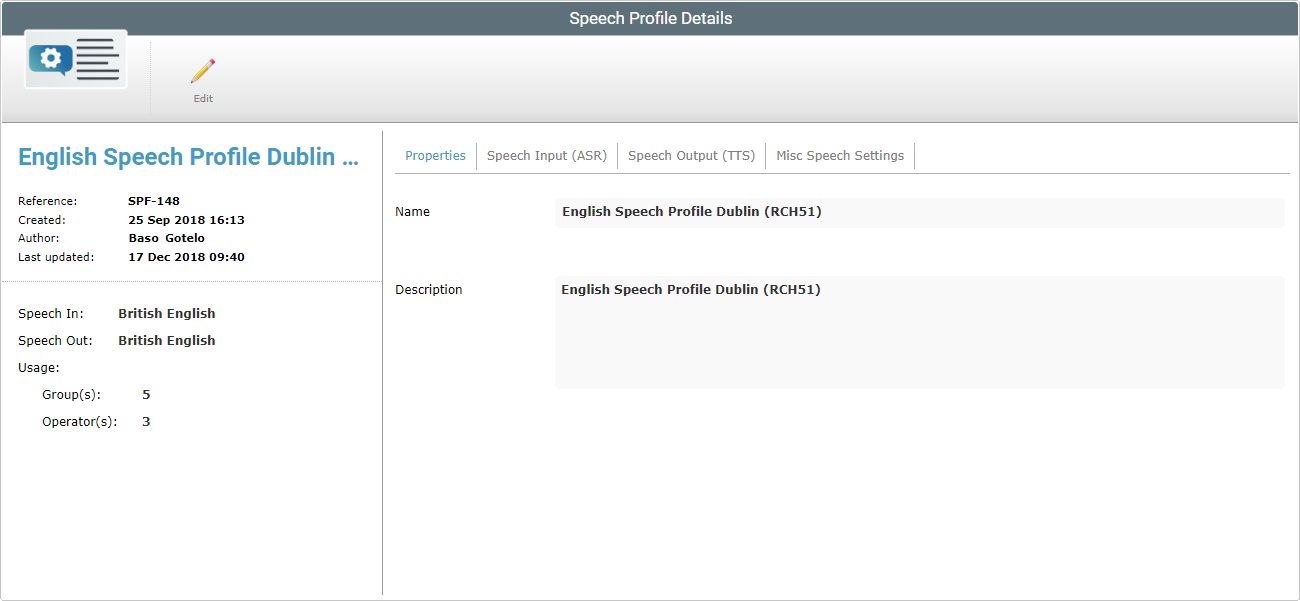
Task: Click the Speech In value British English
Action: pos(166,313)
